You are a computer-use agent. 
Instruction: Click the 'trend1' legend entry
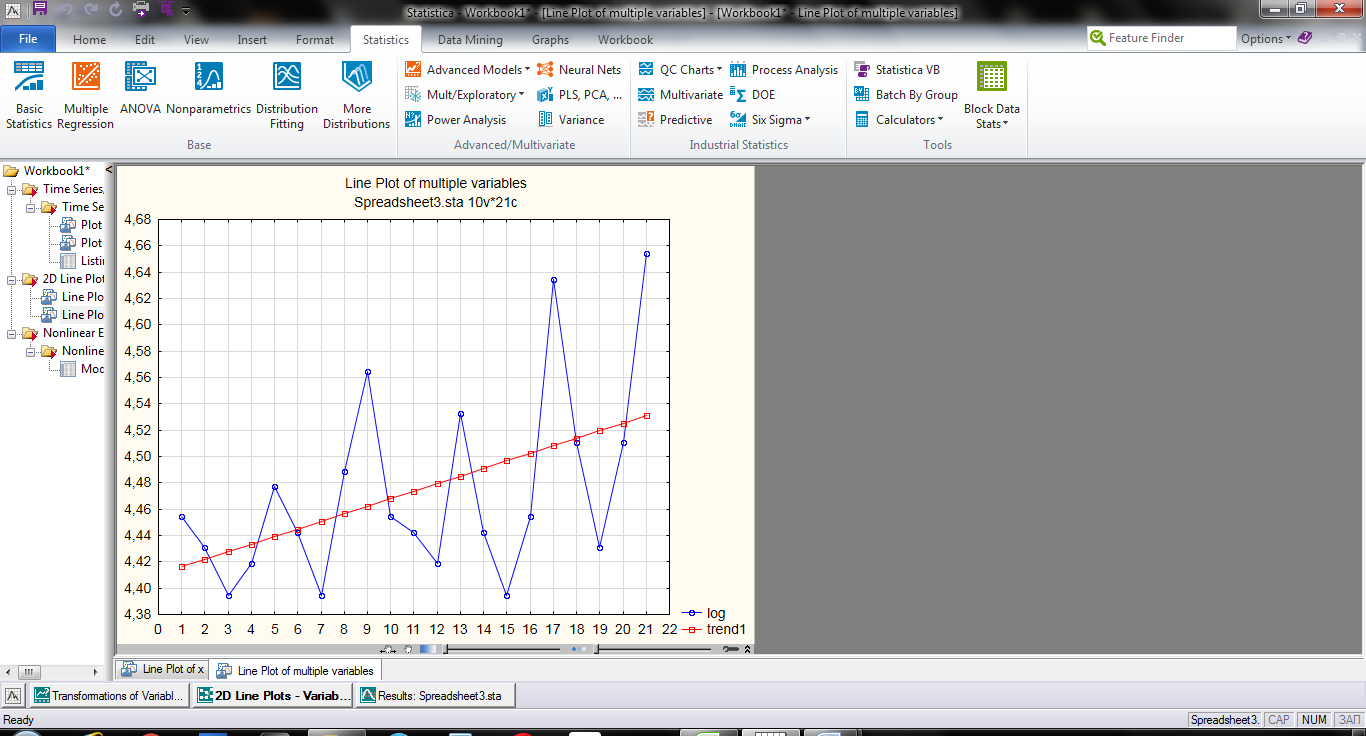(714, 629)
